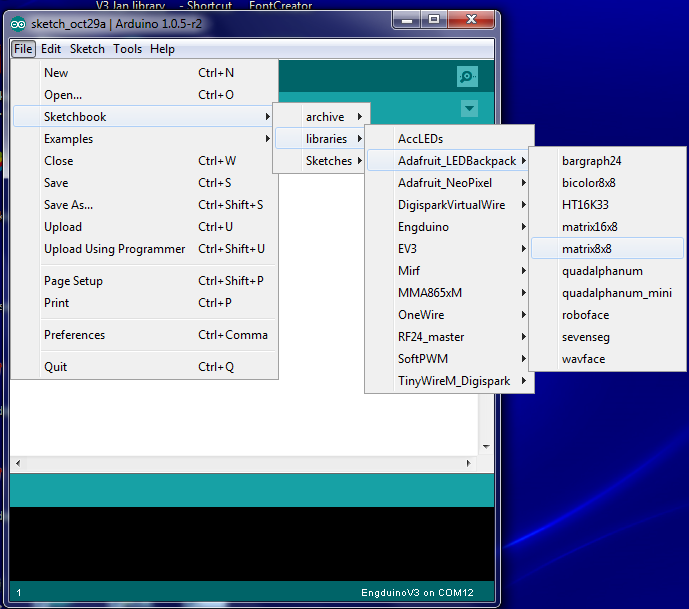Open the wavface example
Screen dimensions: 689x609
coord(607,359)
